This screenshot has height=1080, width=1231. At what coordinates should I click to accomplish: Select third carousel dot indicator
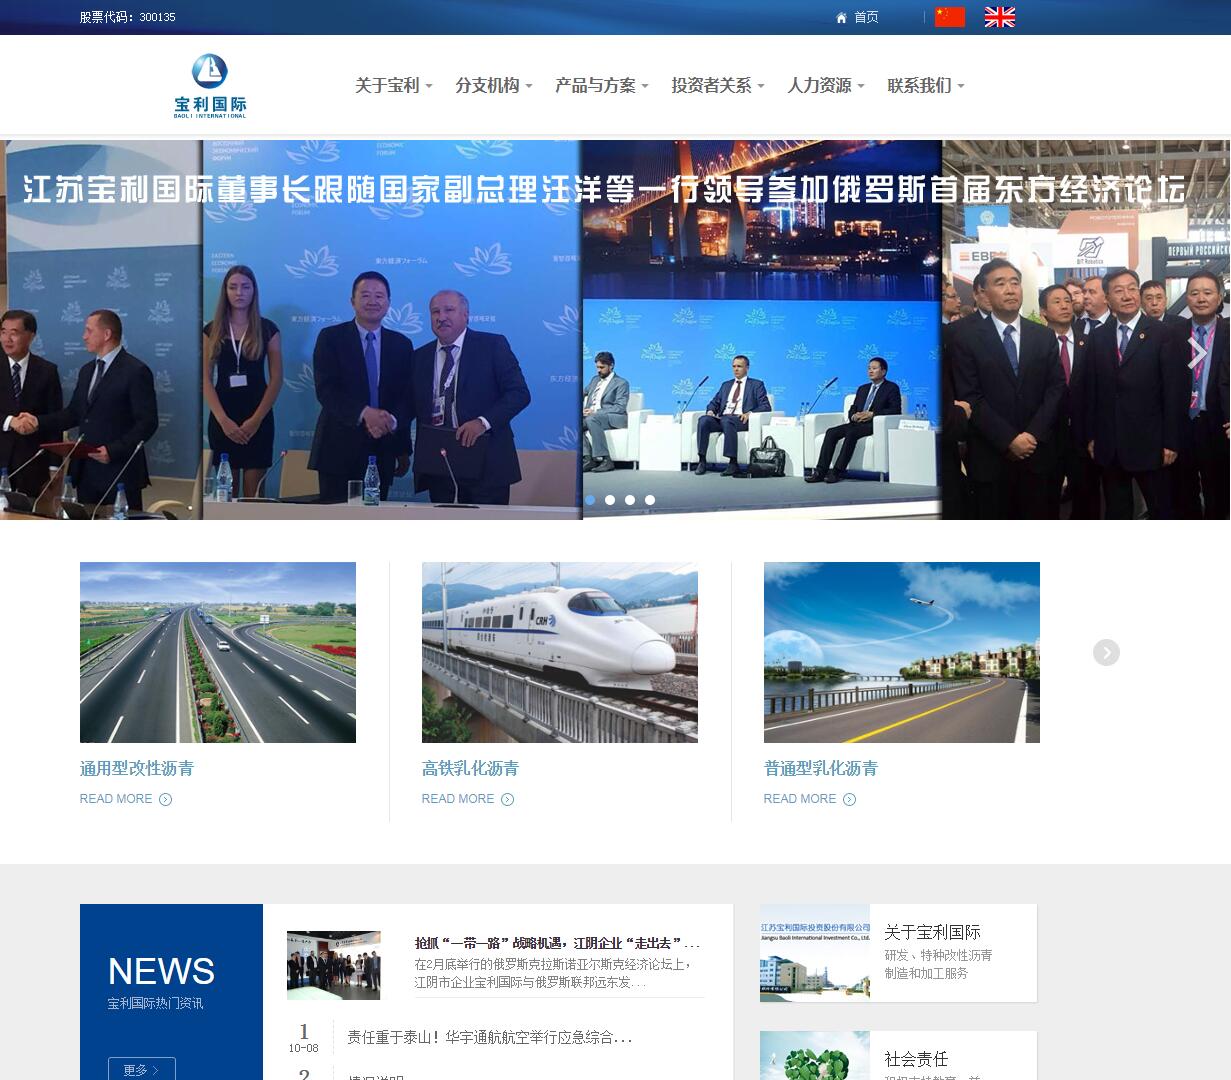[630, 500]
